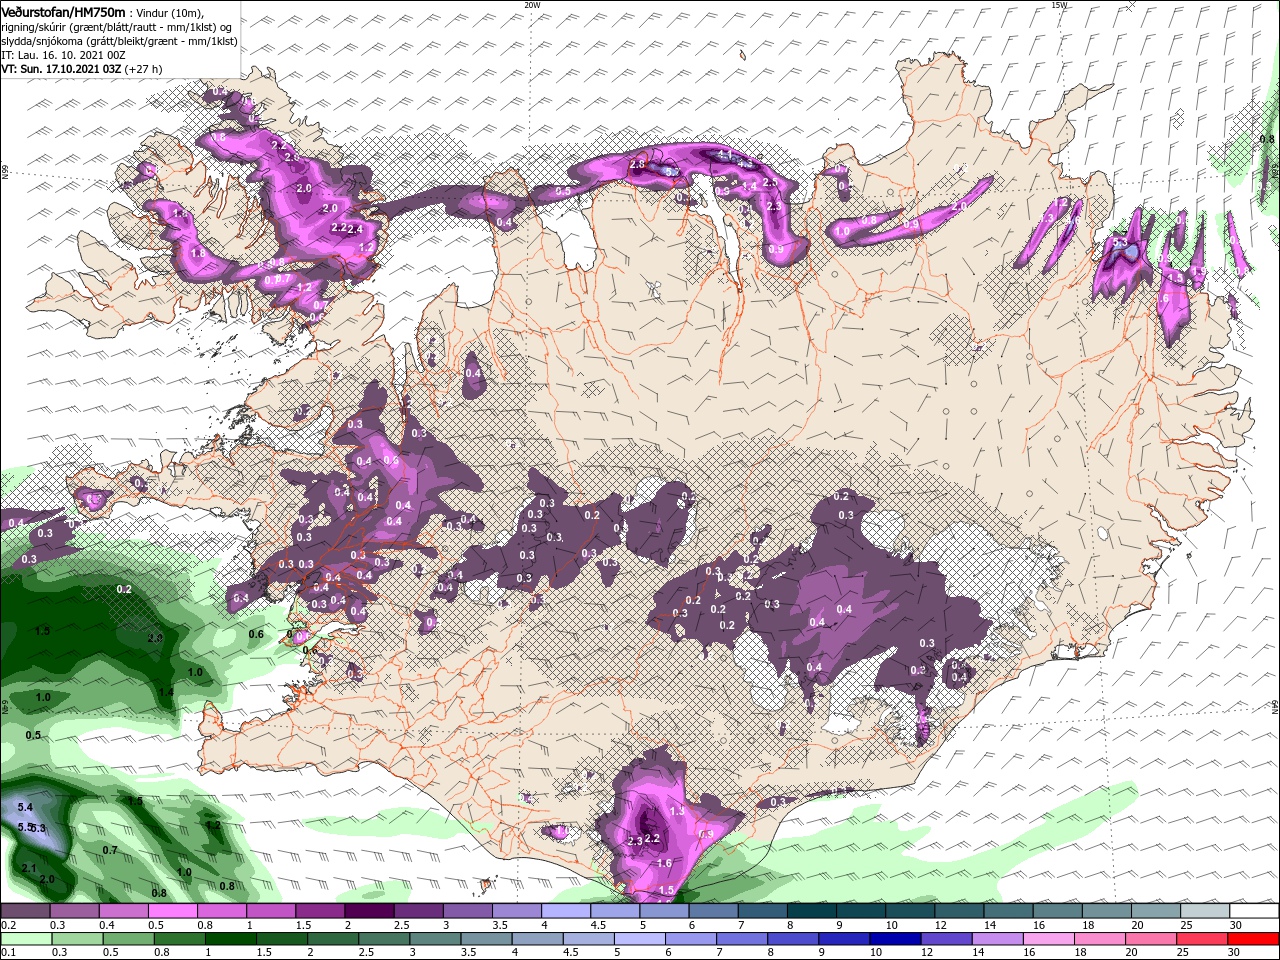Select the palest green 0.1 rain swatch
The image size is (1280, 960).
(25, 938)
